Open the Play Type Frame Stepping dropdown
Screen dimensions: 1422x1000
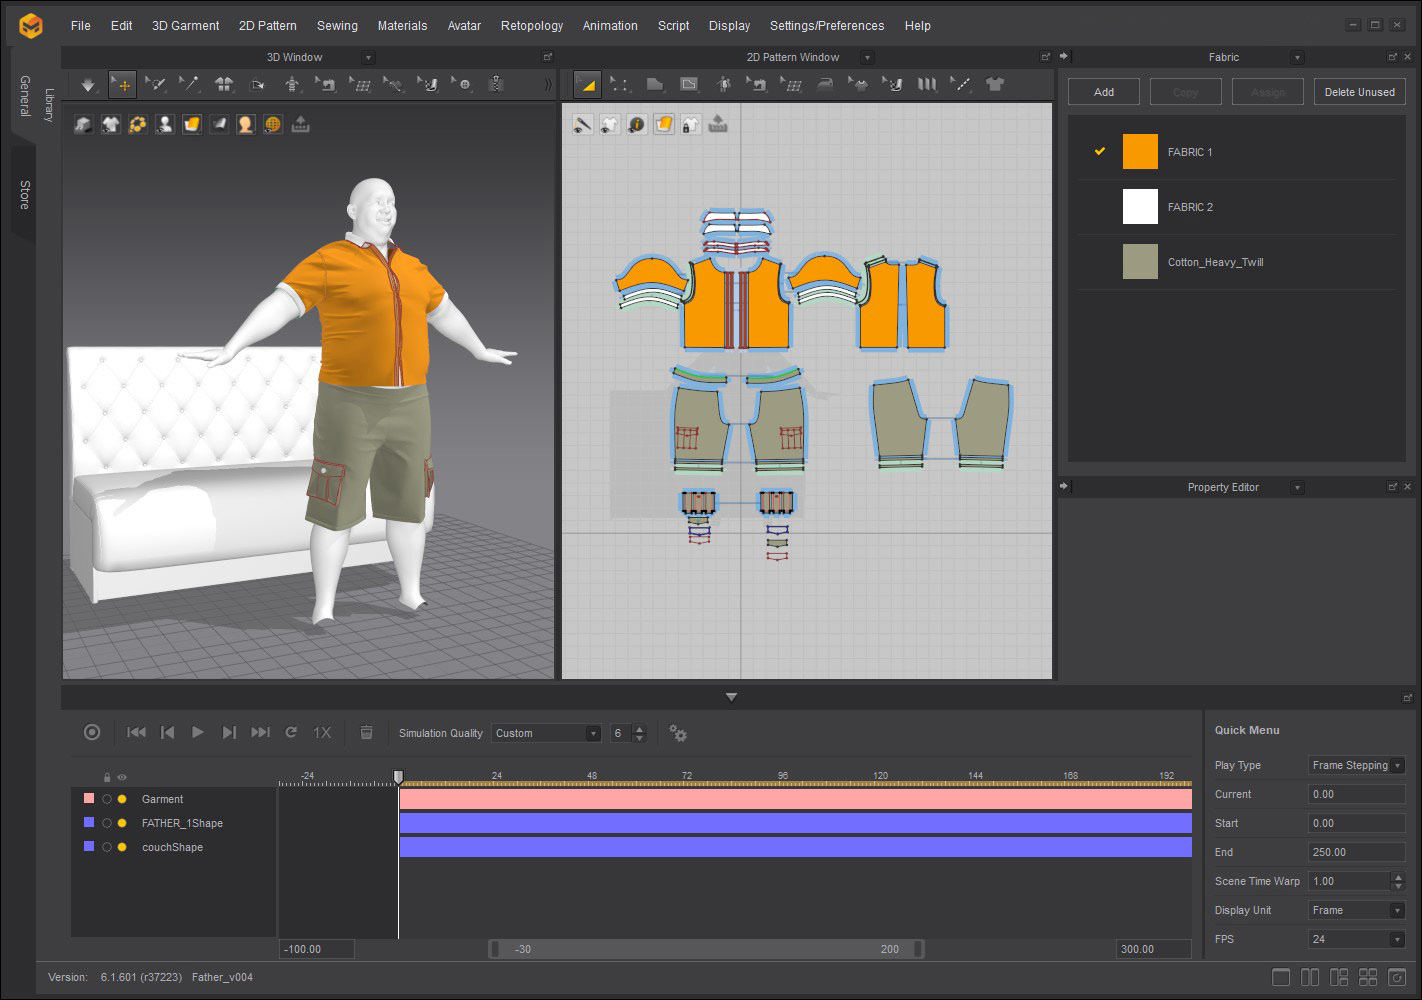(x=1356, y=766)
